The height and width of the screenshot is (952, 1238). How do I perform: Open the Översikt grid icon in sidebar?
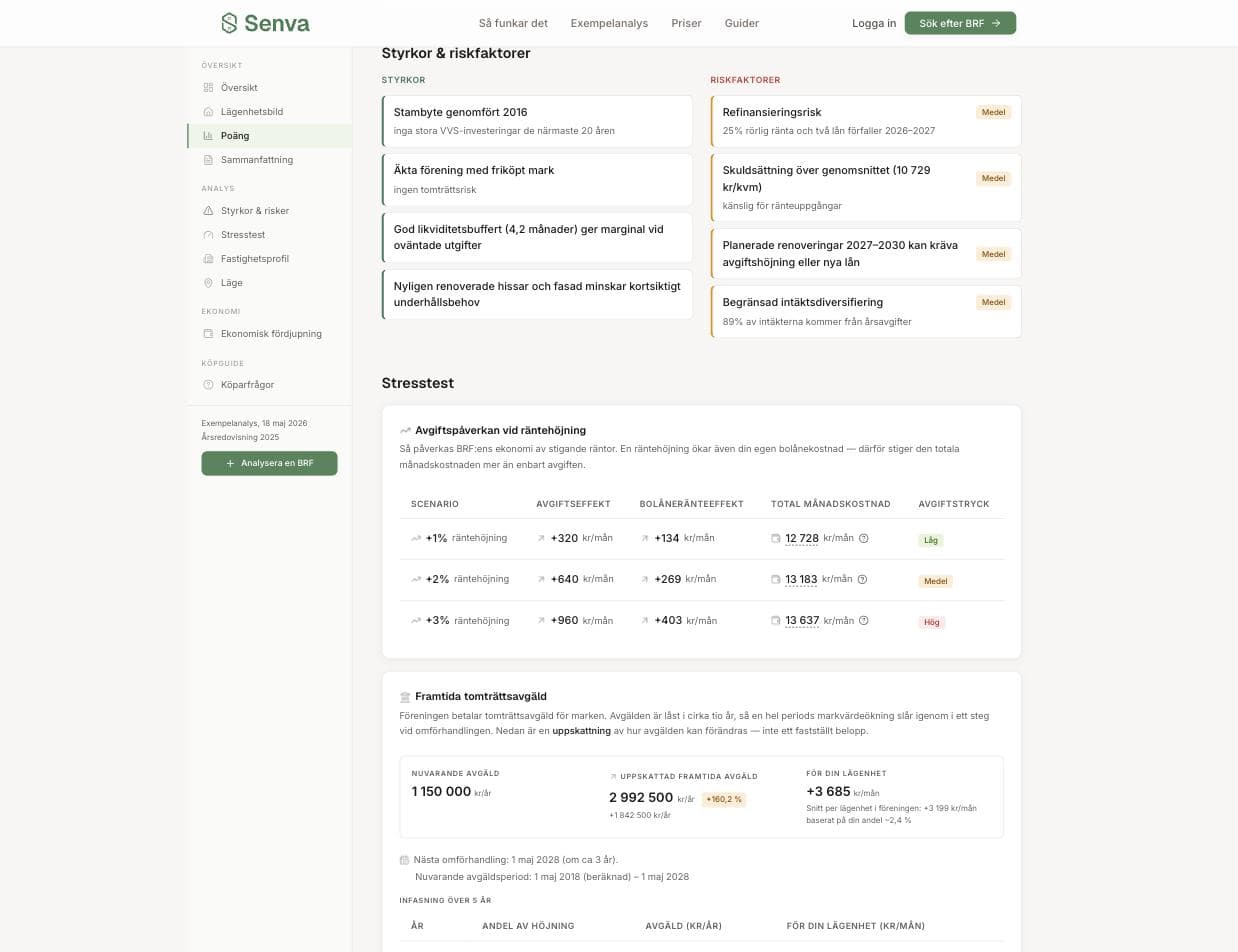tap(208, 88)
